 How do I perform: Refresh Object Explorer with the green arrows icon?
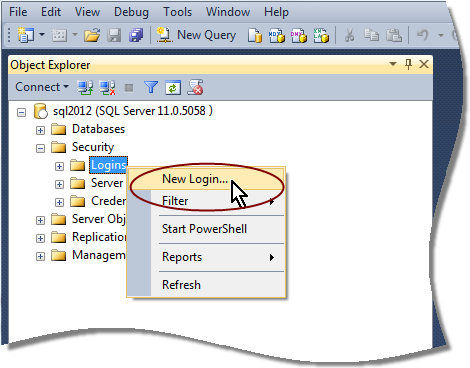pyautogui.click(x=173, y=88)
